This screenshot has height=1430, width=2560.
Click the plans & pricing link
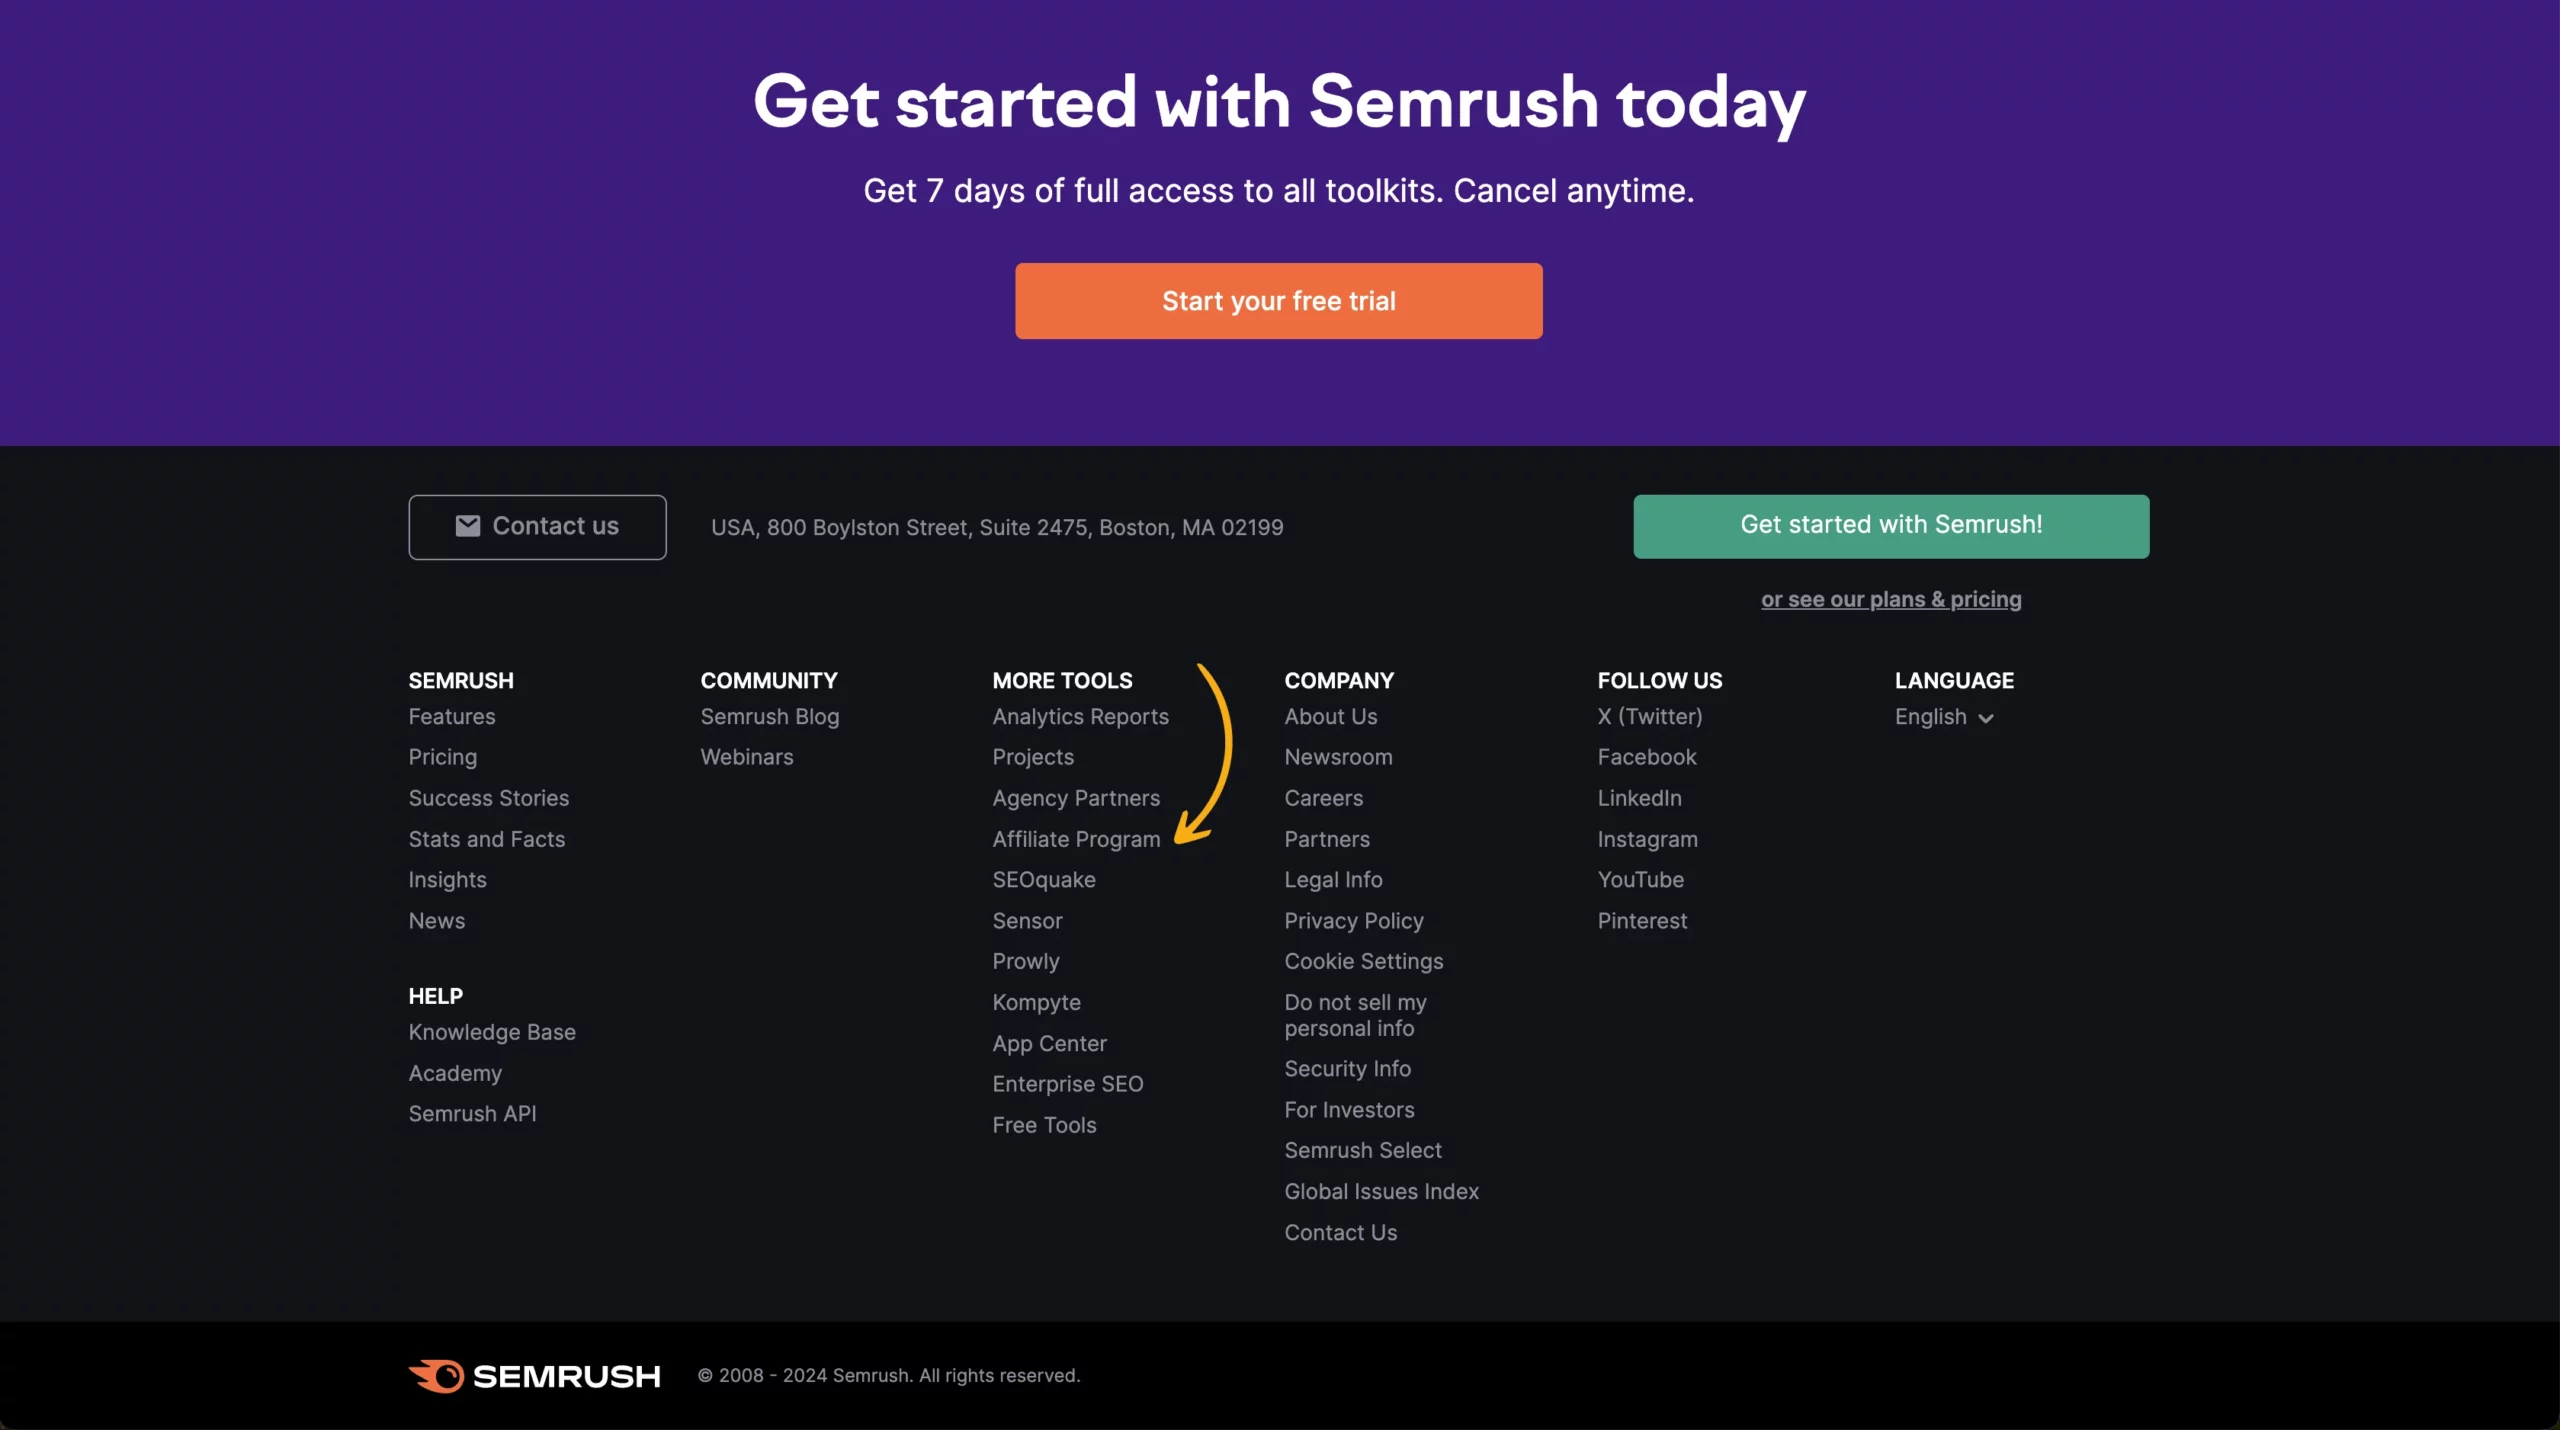pos(1890,600)
